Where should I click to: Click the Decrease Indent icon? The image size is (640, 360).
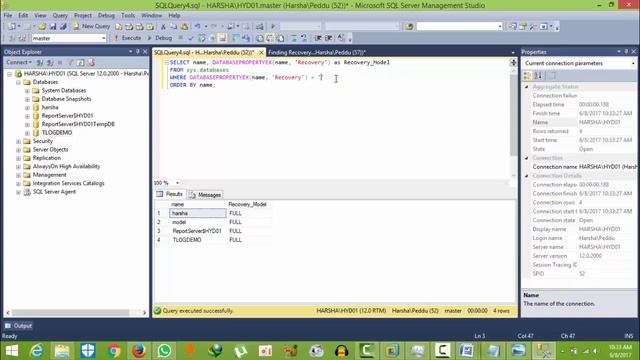[x=318, y=38]
